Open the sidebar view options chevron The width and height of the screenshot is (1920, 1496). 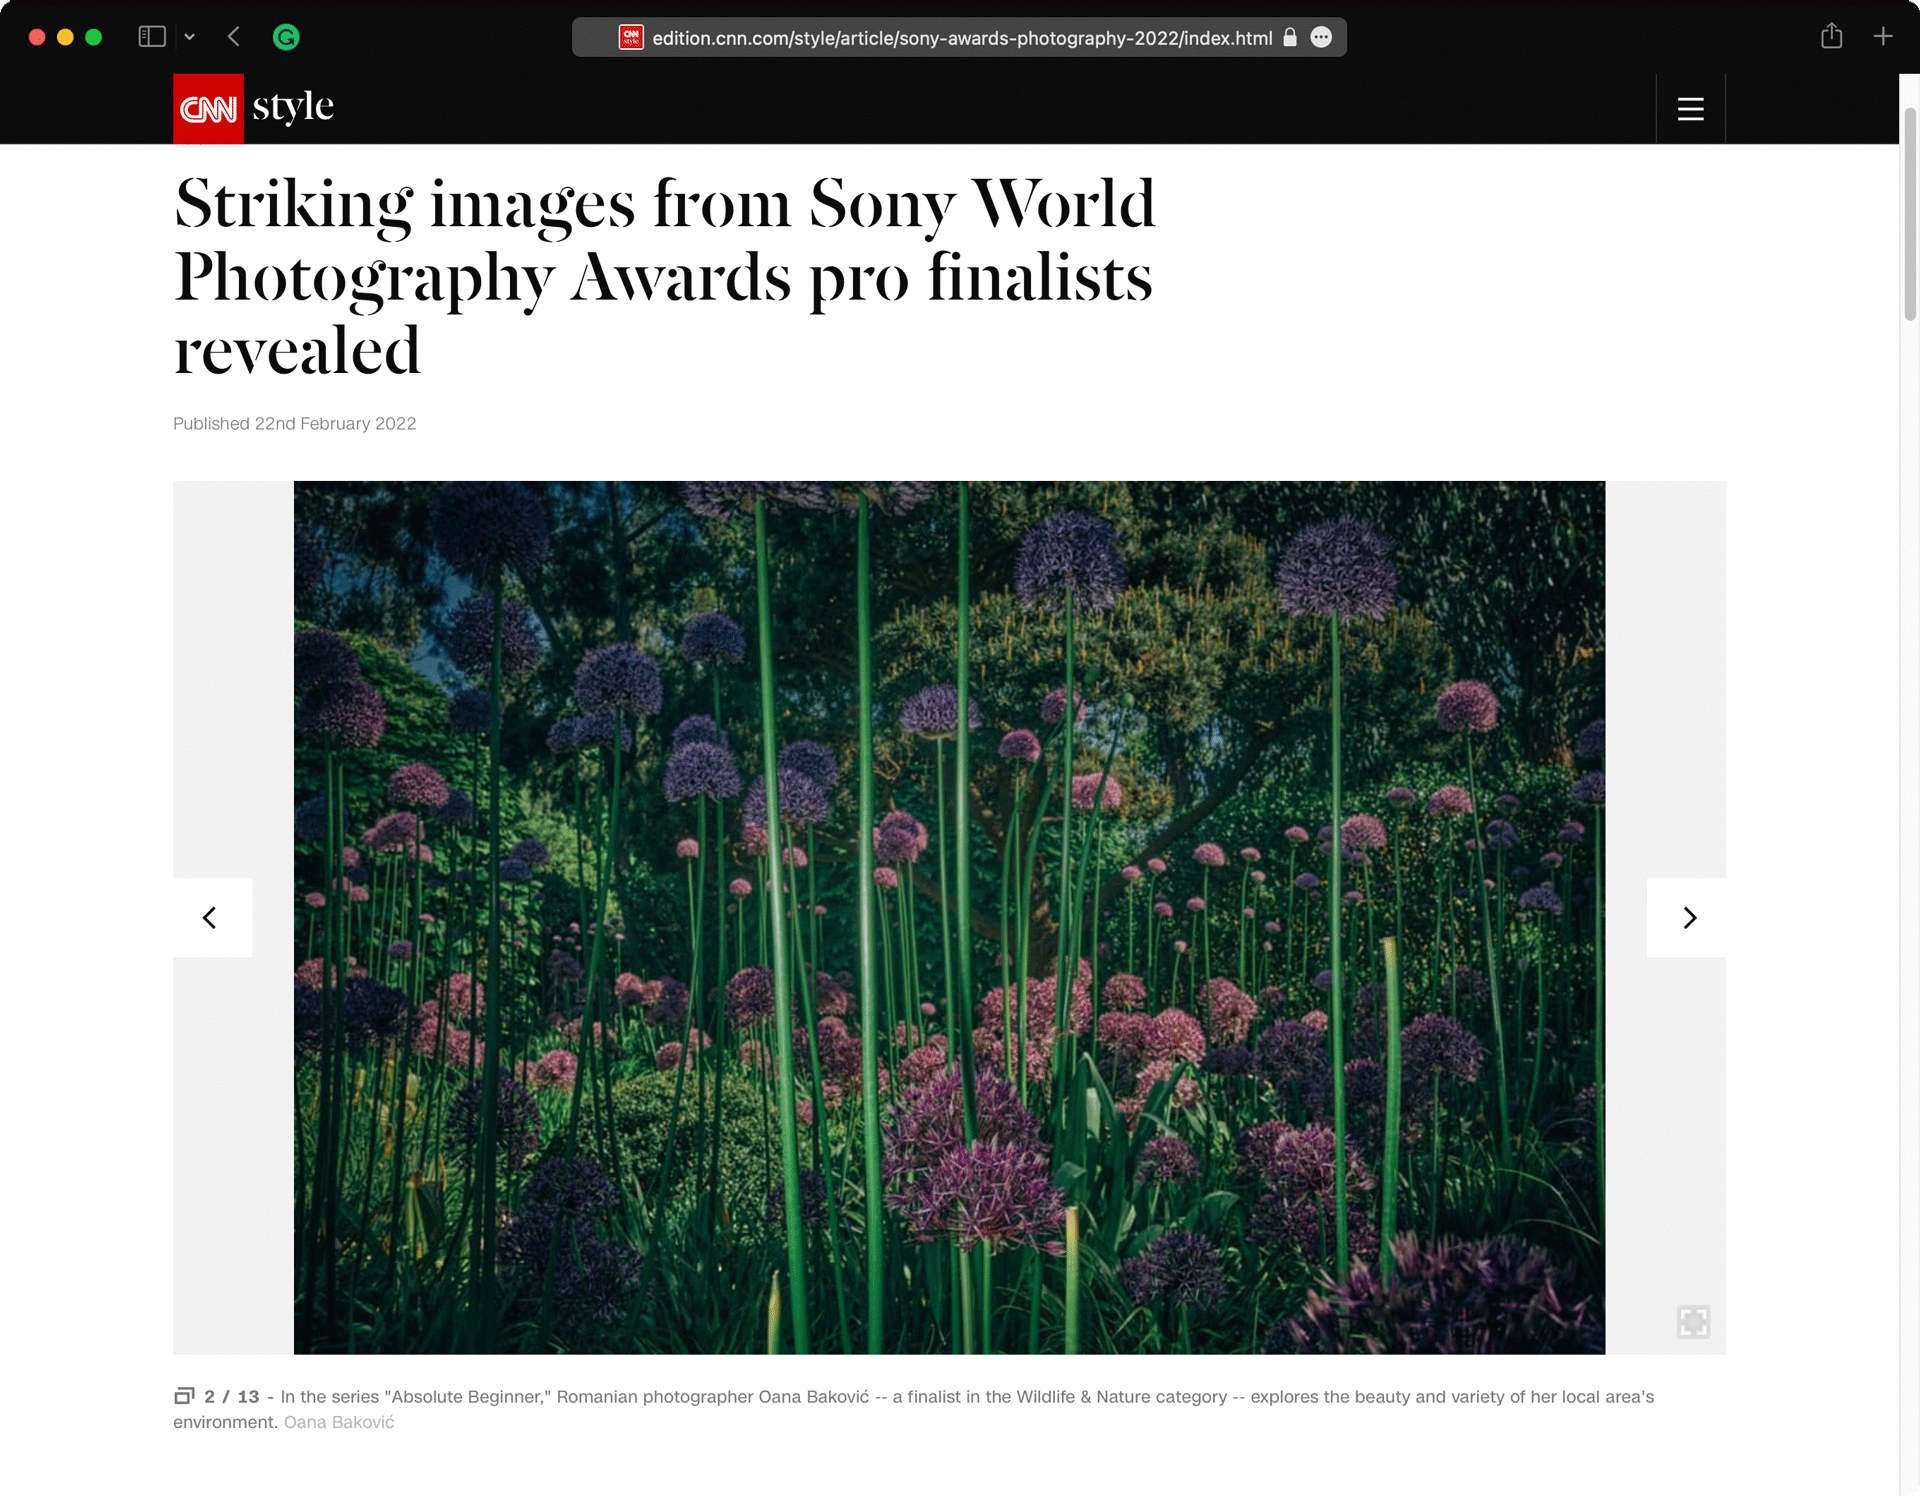pyautogui.click(x=190, y=36)
